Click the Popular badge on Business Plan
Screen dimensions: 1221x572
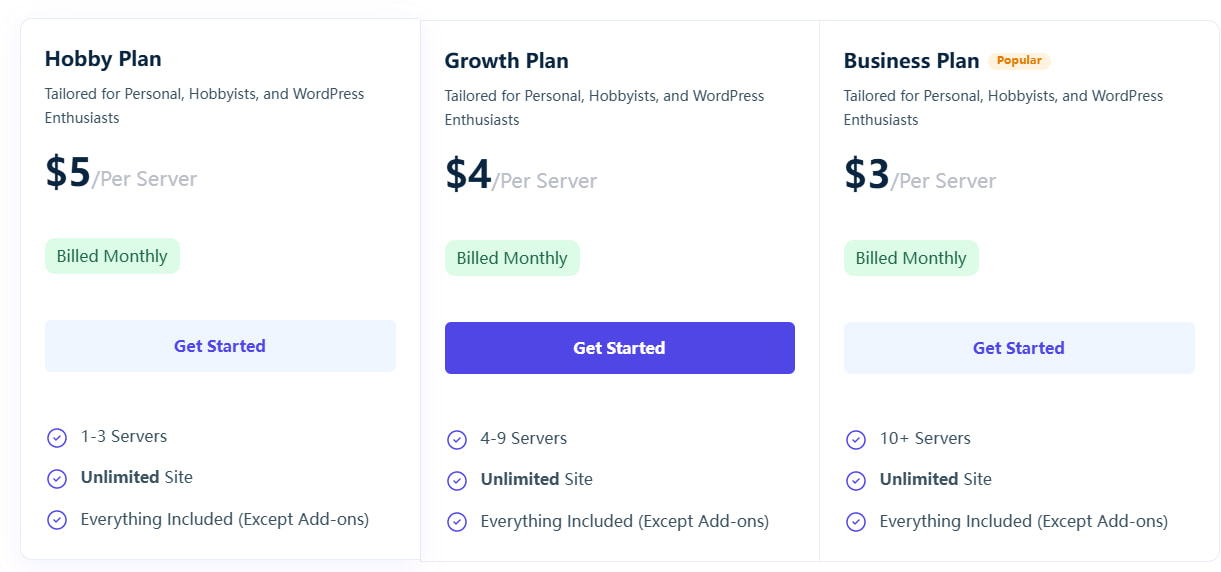pos(1019,61)
